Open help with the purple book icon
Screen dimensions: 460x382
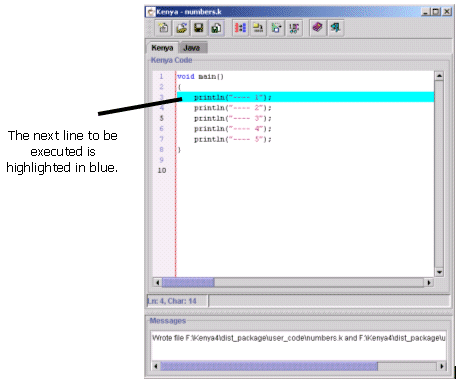pyautogui.click(x=318, y=28)
